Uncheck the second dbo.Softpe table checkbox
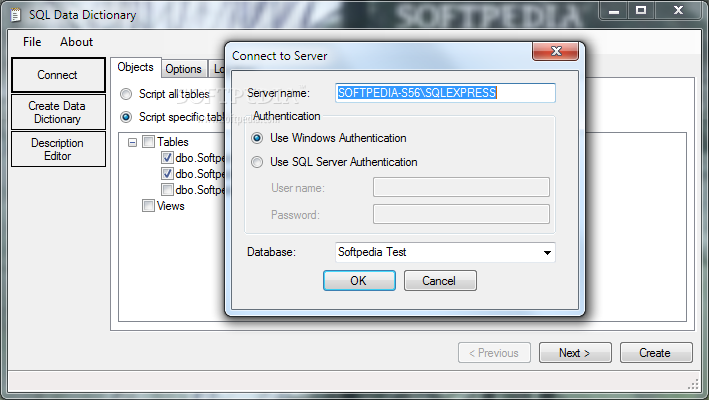This screenshot has width=709, height=400. (167, 174)
